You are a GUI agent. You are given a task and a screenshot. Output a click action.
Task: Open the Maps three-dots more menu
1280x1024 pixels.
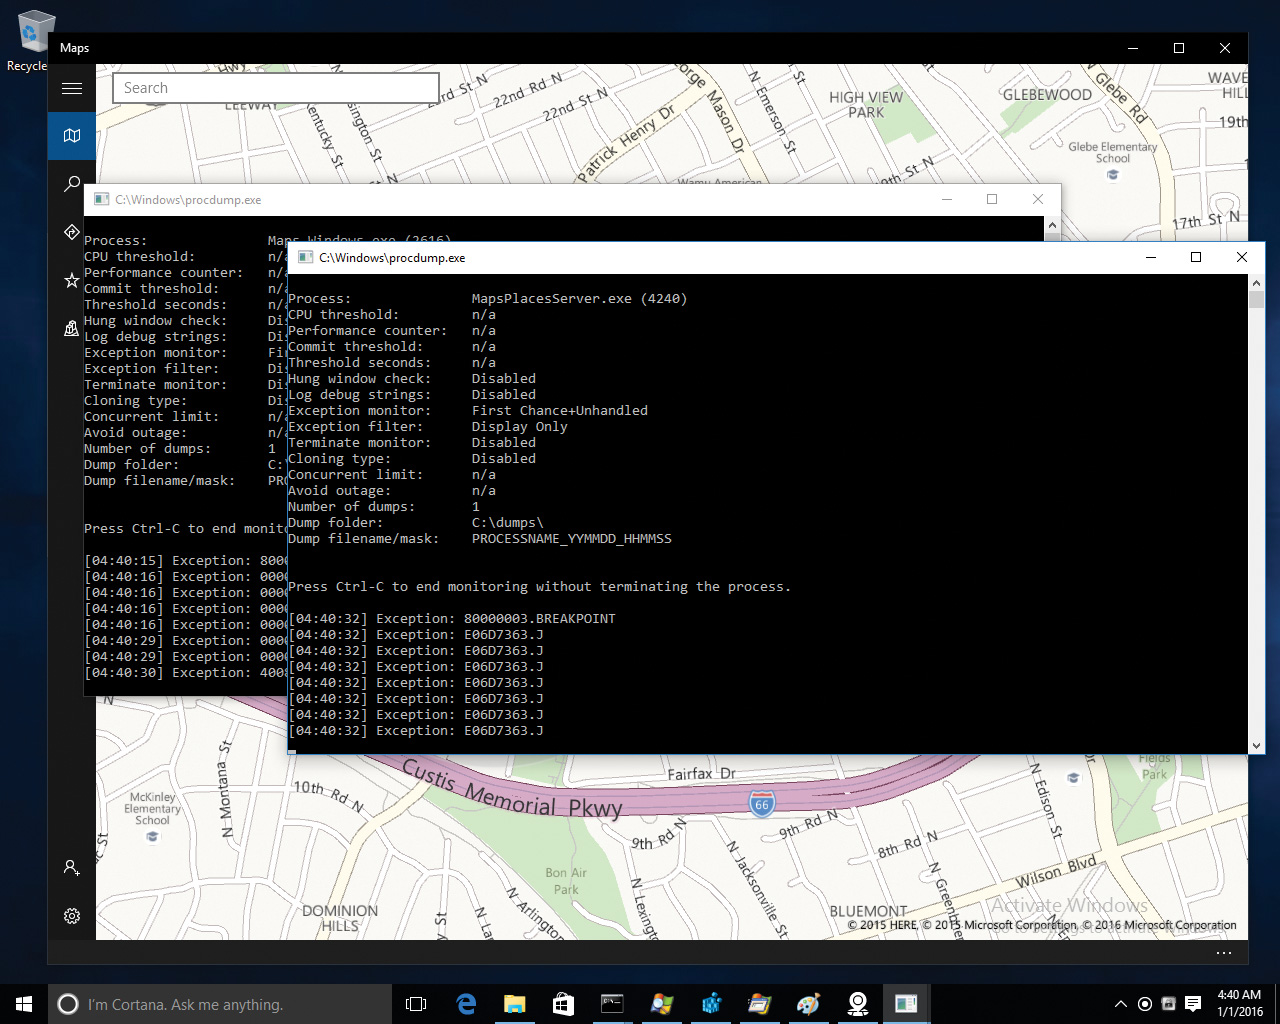[x=1224, y=953]
